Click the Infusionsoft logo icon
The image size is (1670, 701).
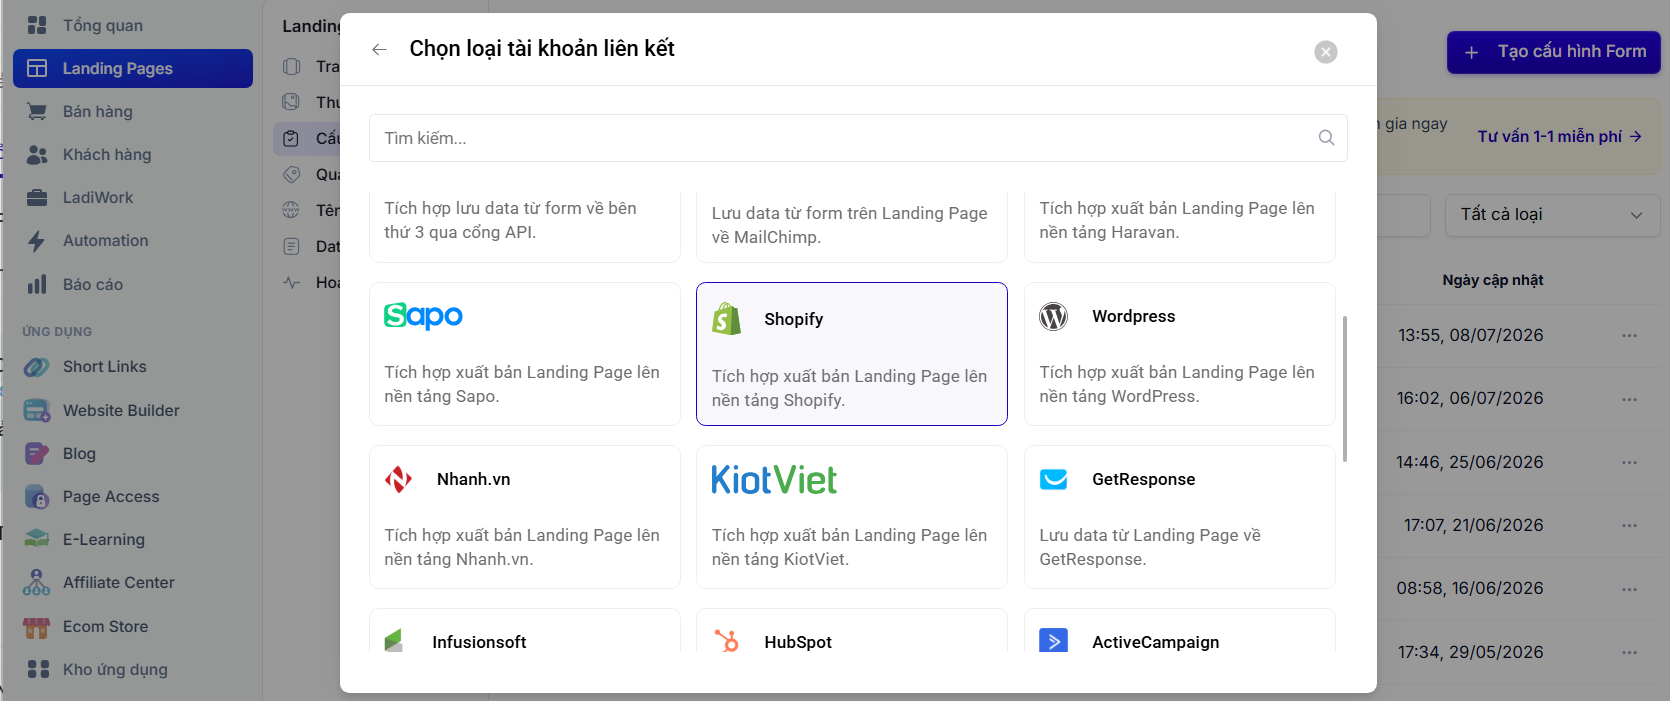[x=394, y=641]
